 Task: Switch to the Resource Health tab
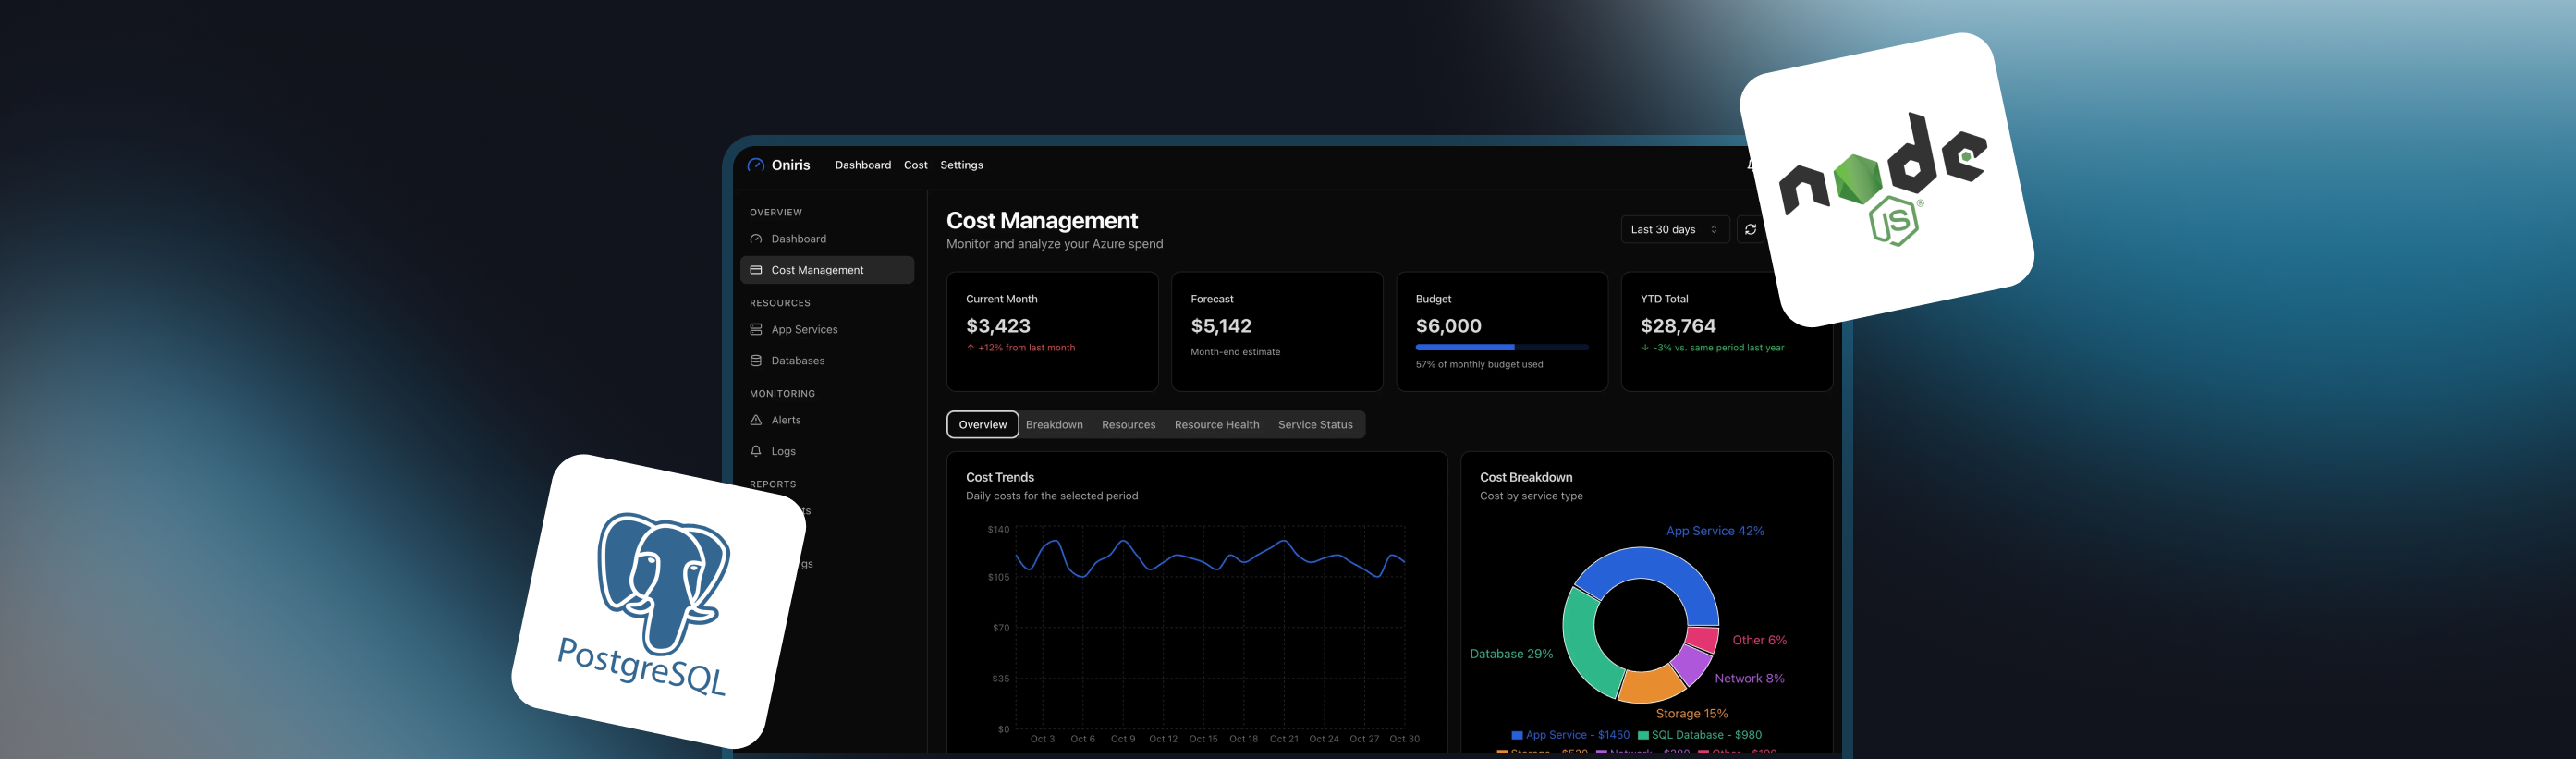[1216, 424]
